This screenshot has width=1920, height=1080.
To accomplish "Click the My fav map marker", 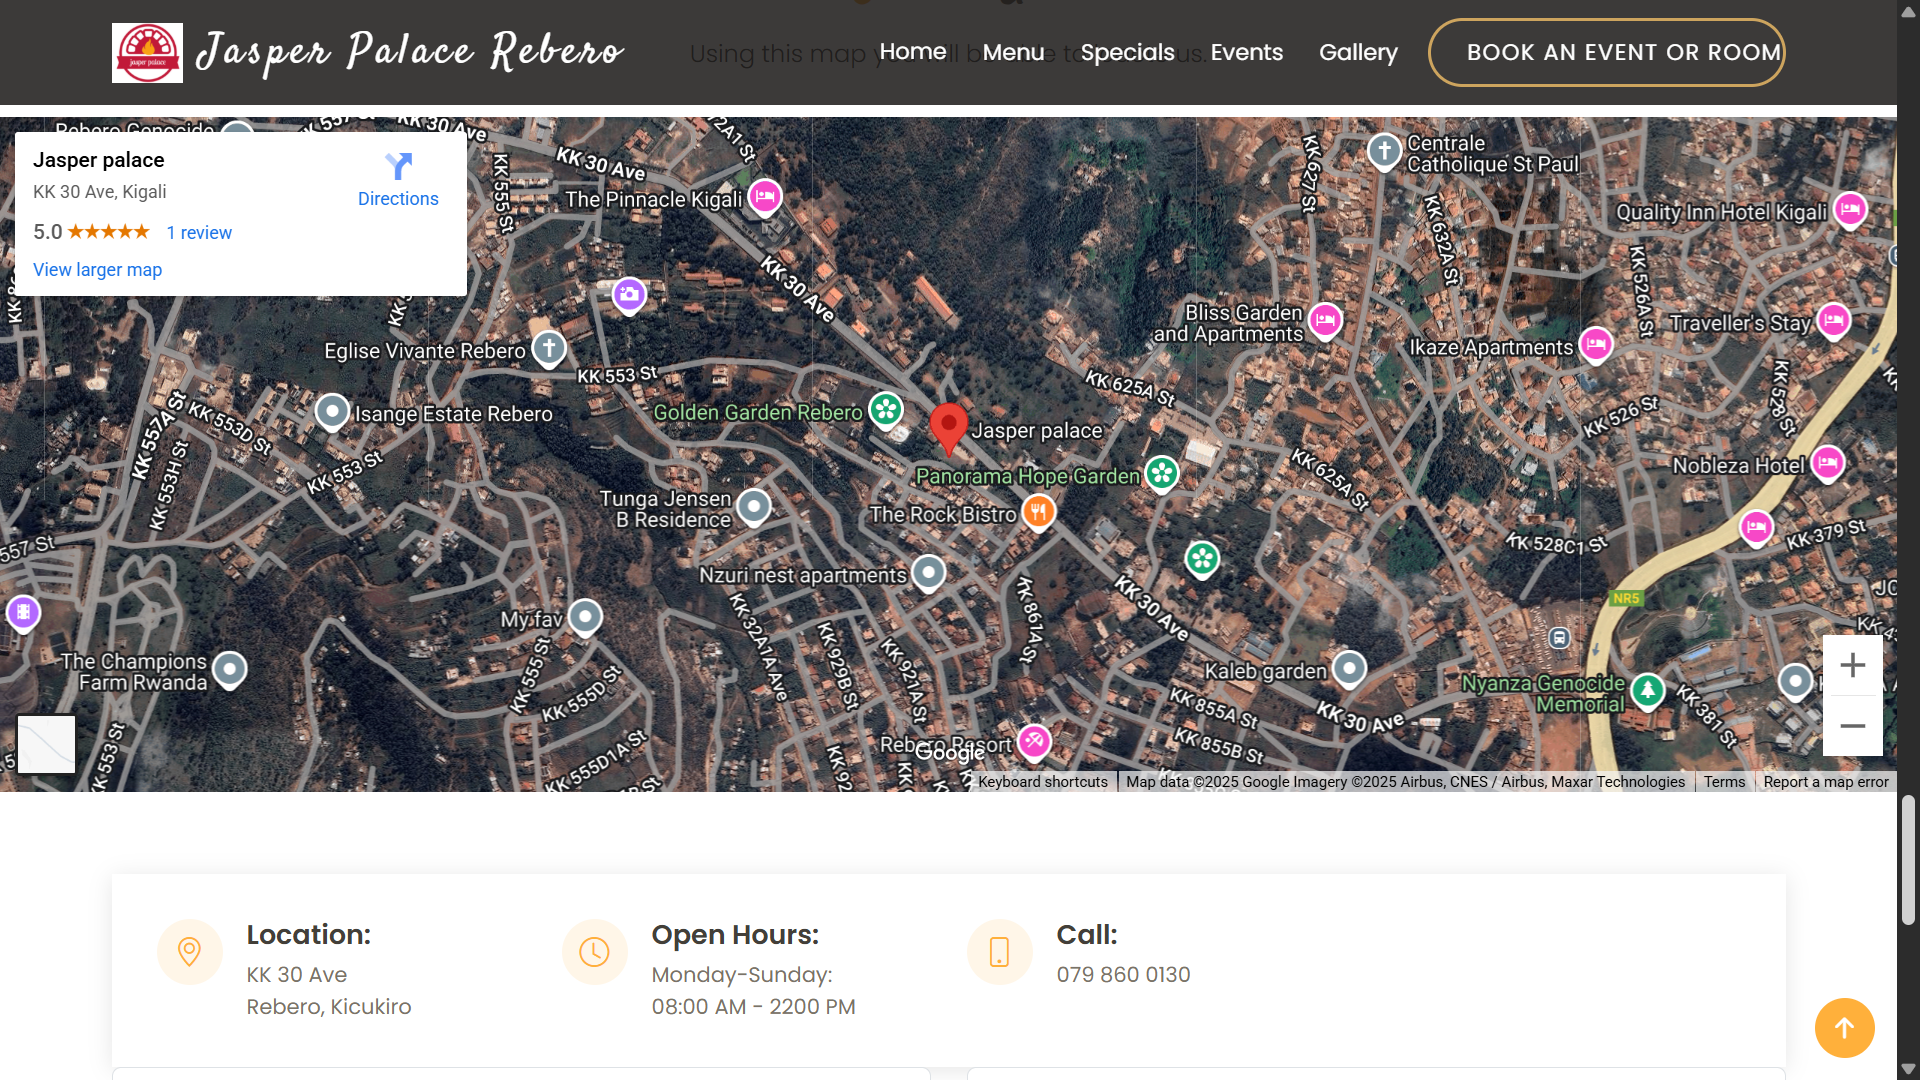I will click(x=585, y=617).
